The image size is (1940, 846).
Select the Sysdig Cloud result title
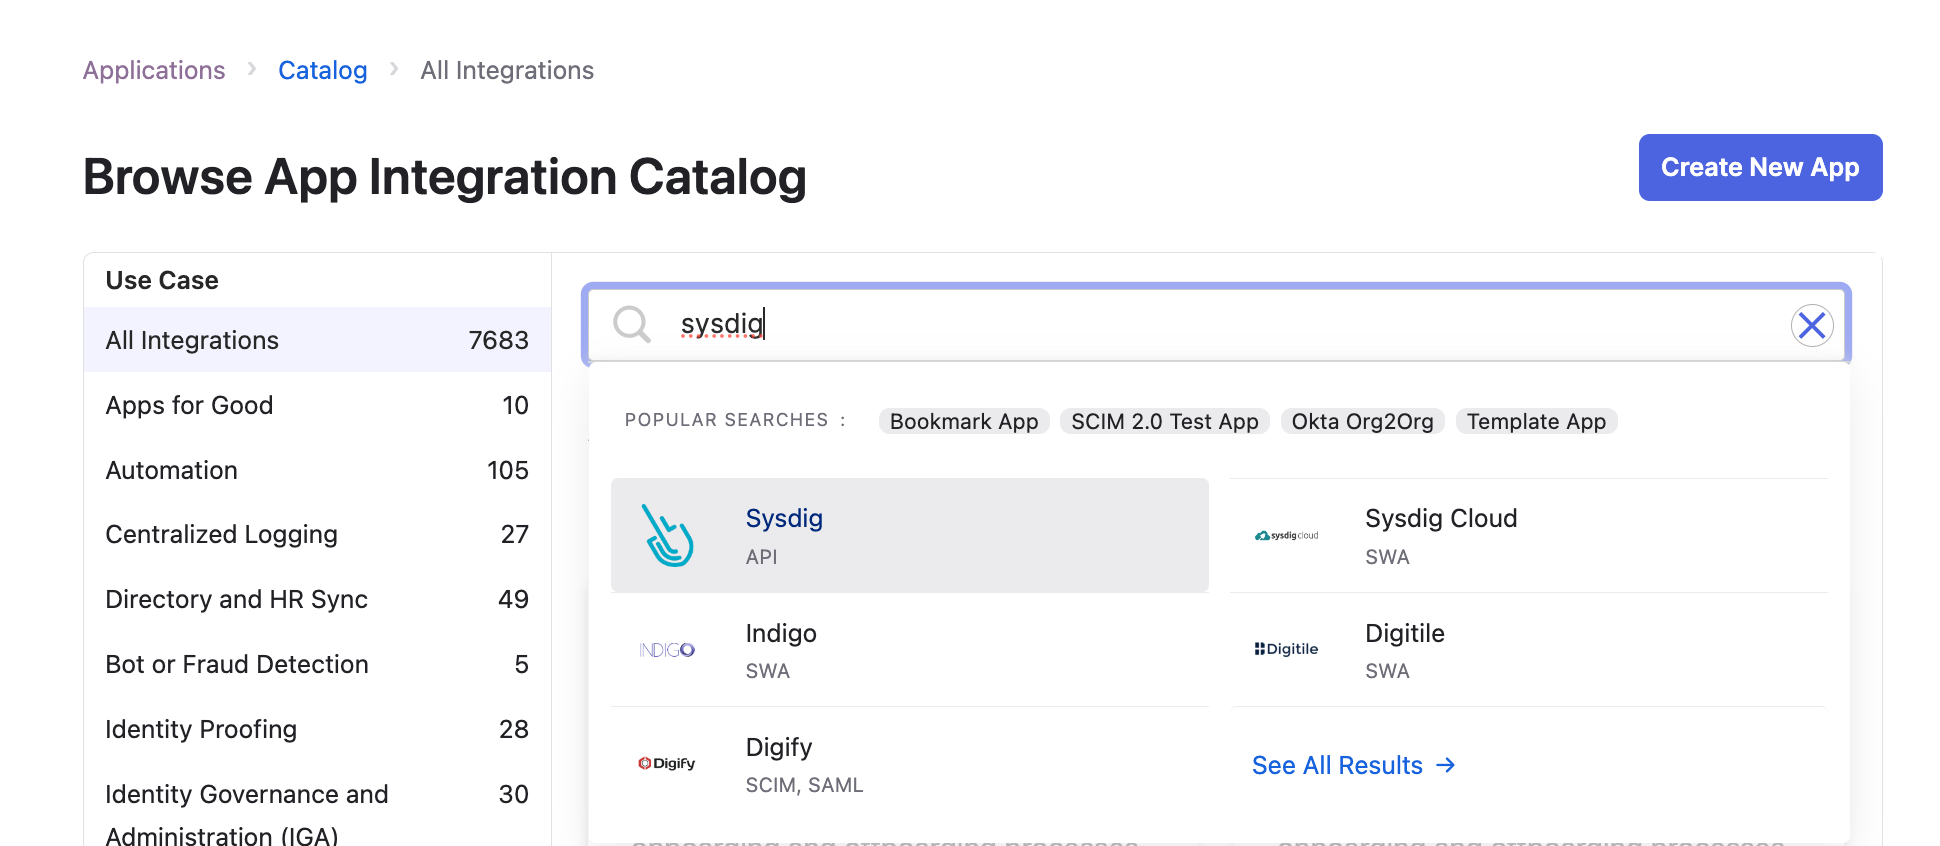click(x=1441, y=518)
